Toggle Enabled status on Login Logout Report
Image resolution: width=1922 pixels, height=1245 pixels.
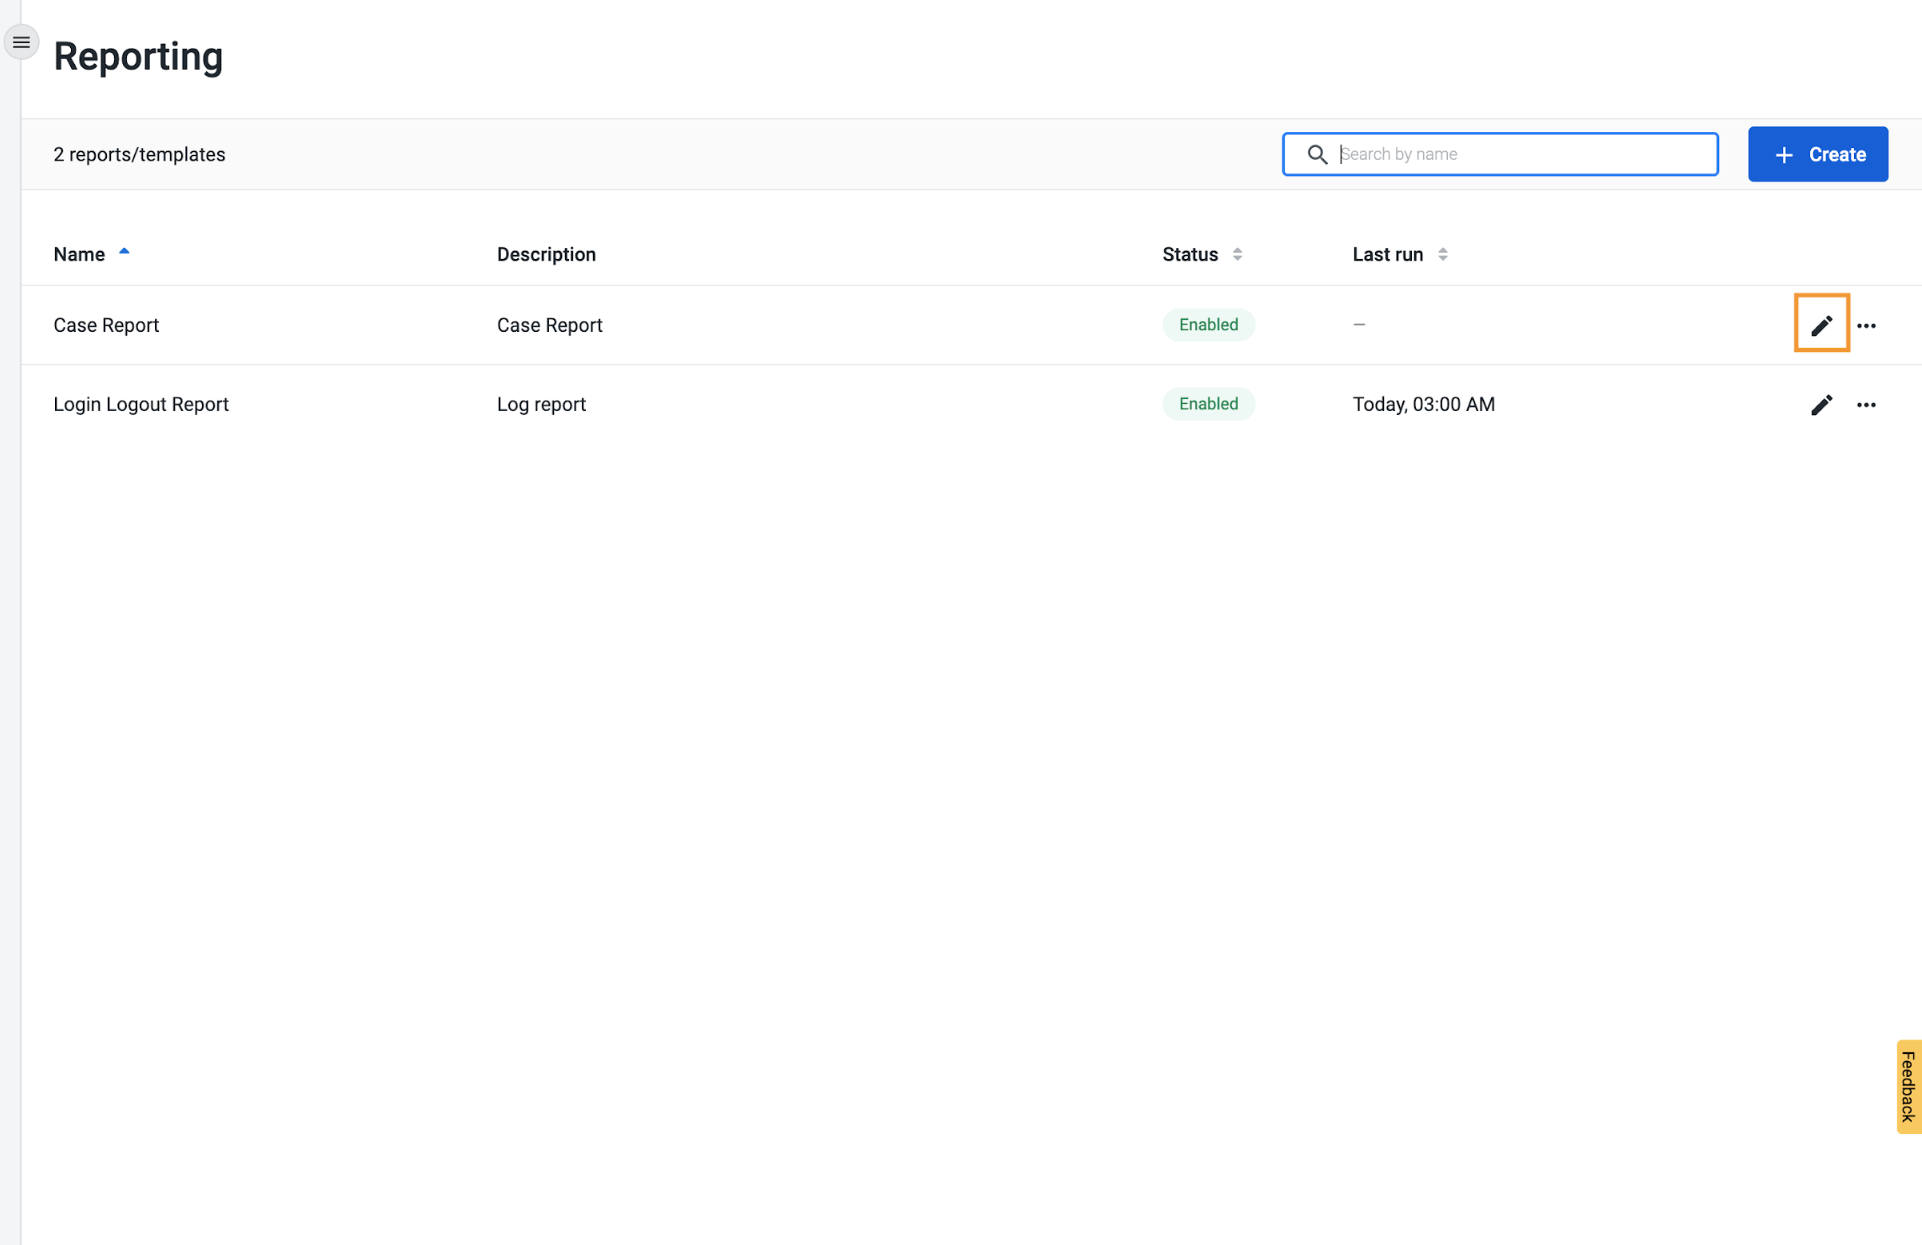pyautogui.click(x=1208, y=403)
